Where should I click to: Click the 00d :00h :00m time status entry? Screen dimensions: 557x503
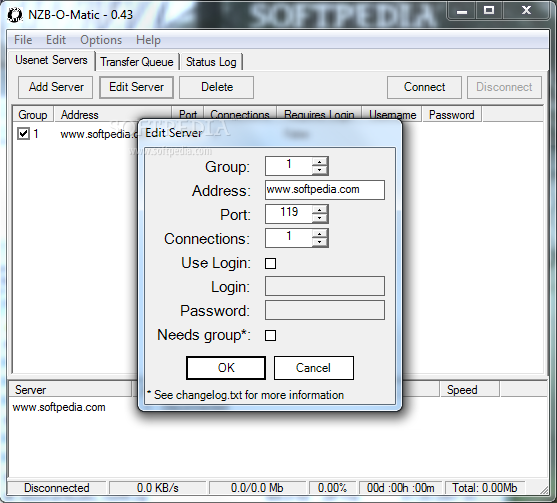click(400, 488)
